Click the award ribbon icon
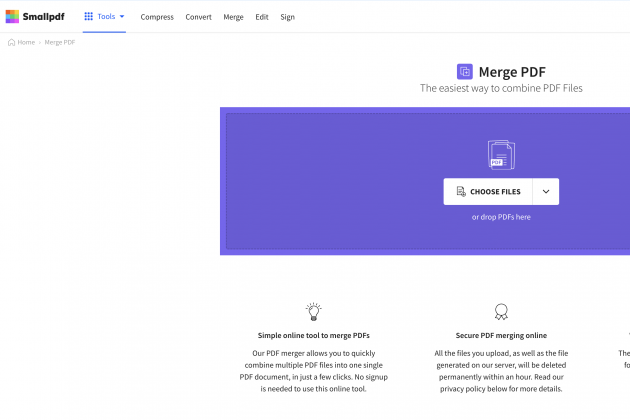 [x=501, y=311]
